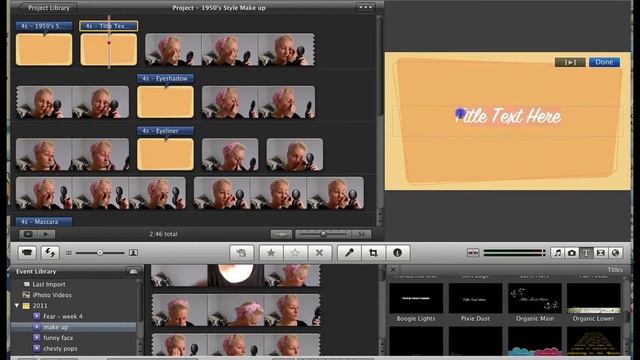Click the Title Text Here field in viewer
The image size is (640, 360).
click(x=508, y=116)
